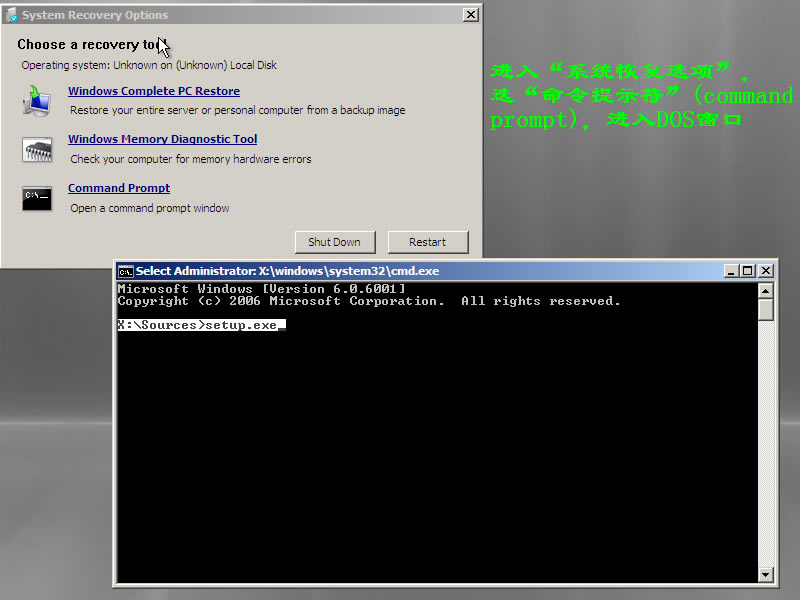Click the Shut Down button

point(335,242)
